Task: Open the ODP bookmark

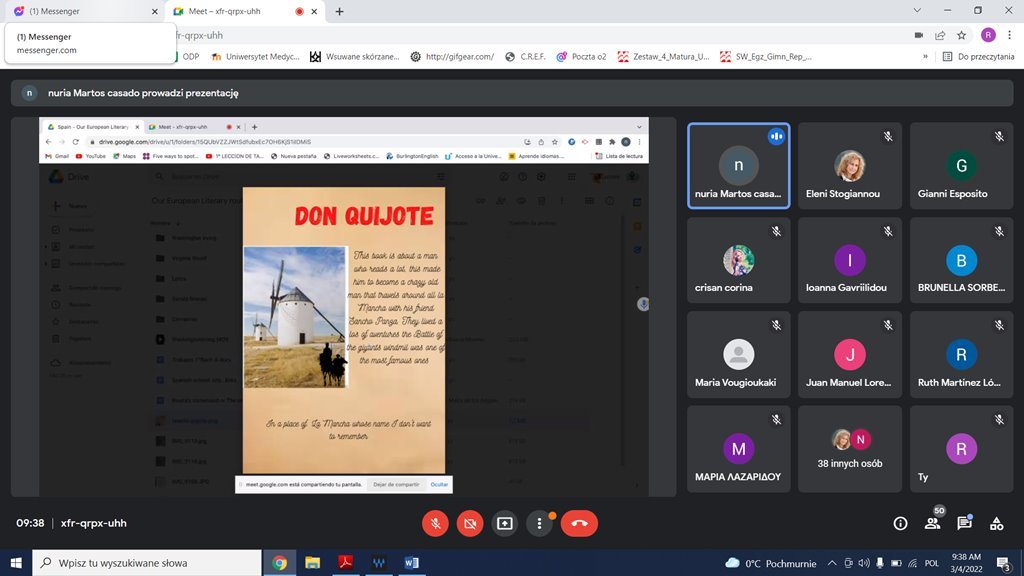Action: 191,57
